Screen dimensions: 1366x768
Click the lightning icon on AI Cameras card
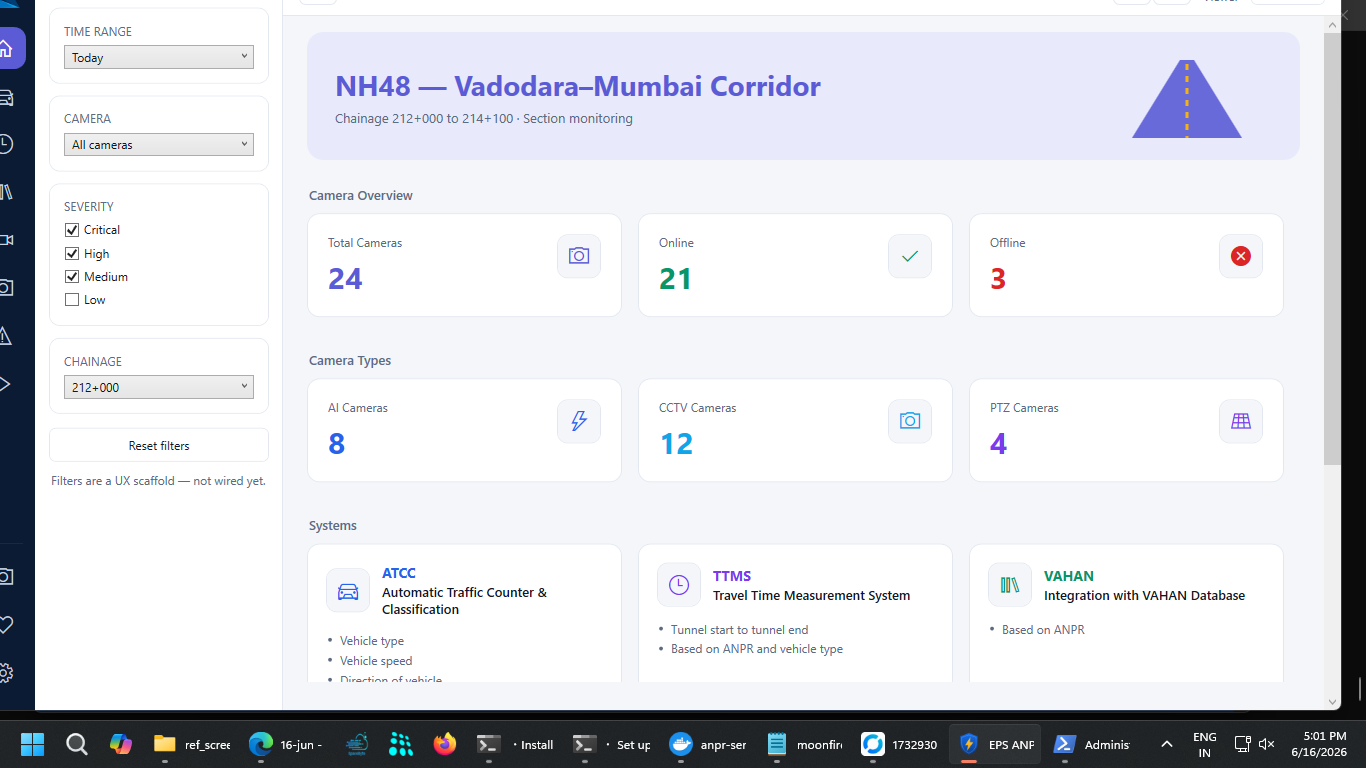pyautogui.click(x=579, y=421)
